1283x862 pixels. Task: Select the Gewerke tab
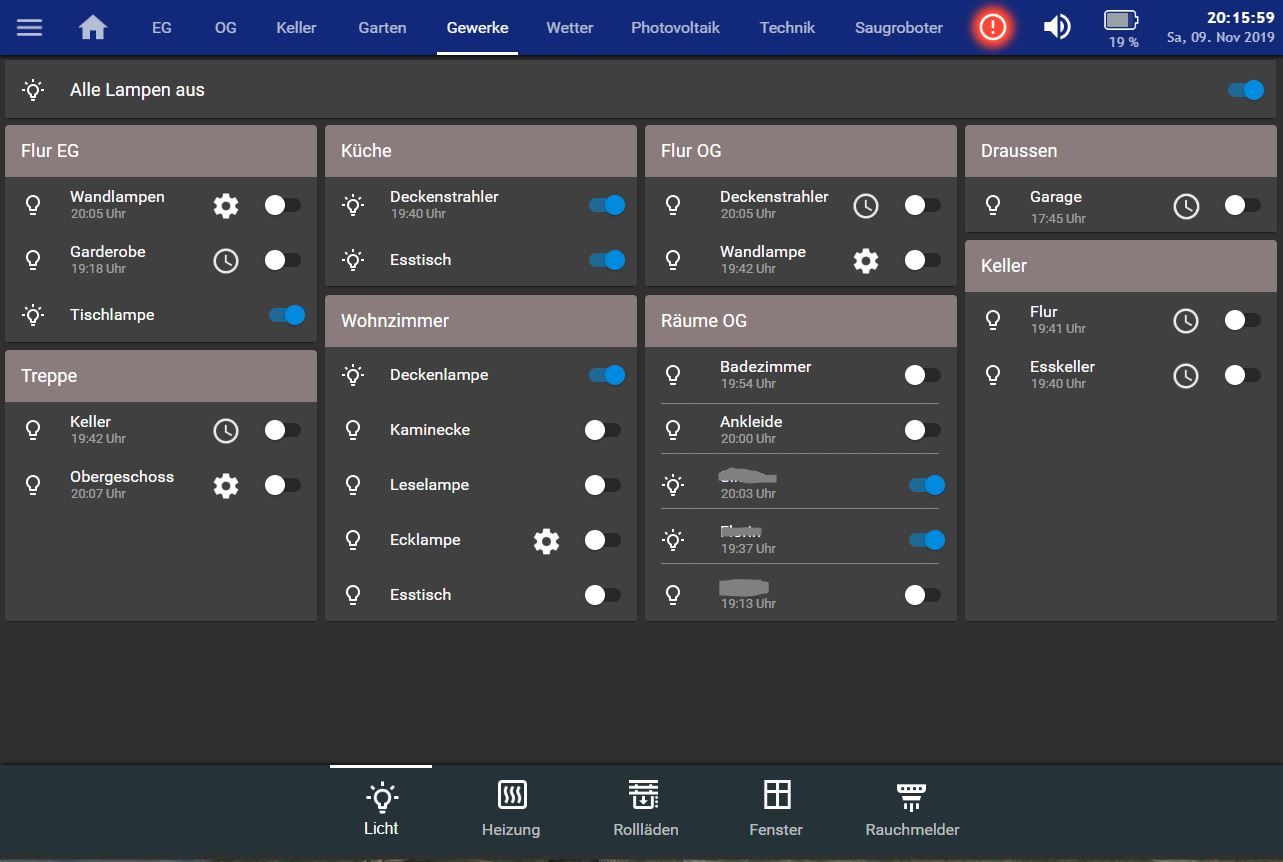pos(477,28)
